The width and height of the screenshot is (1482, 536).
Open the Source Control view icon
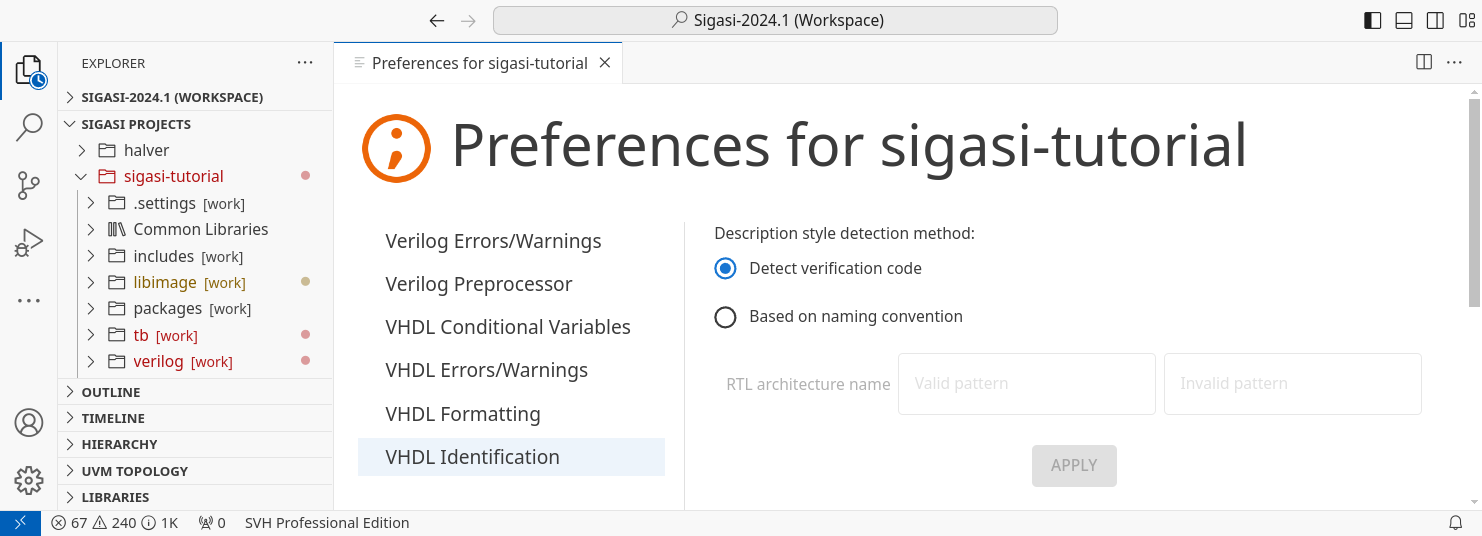pos(29,185)
